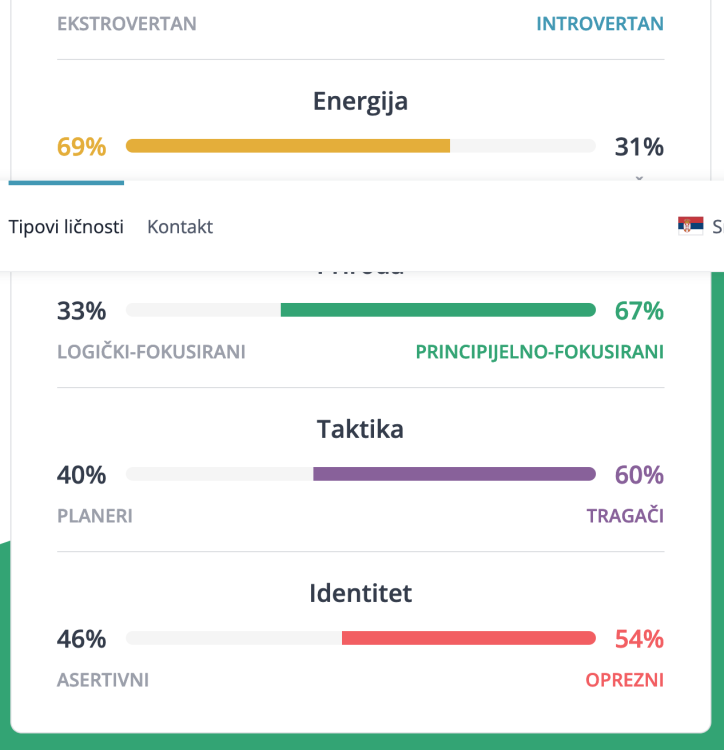Click the TRAGAČI trait label

coord(625,516)
